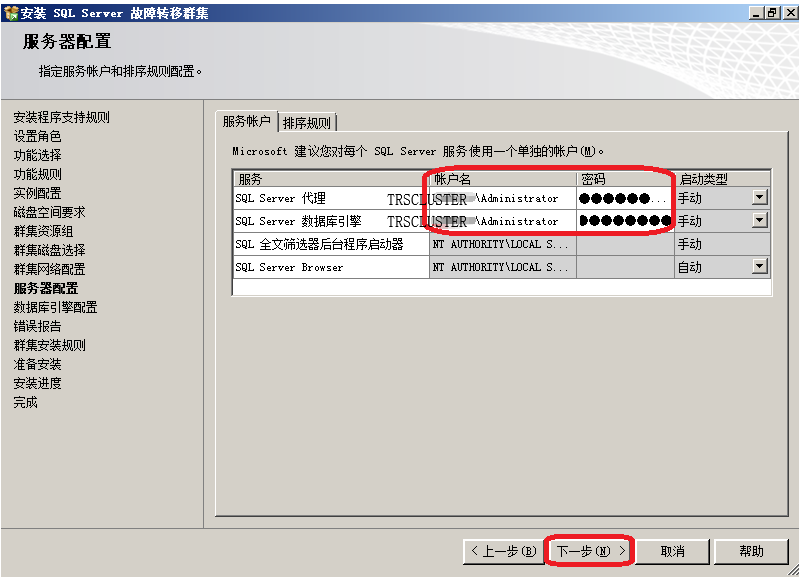The image size is (799, 577).
Task: Open startup type dropdown for SQL Server 代理
Action: click(759, 198)
